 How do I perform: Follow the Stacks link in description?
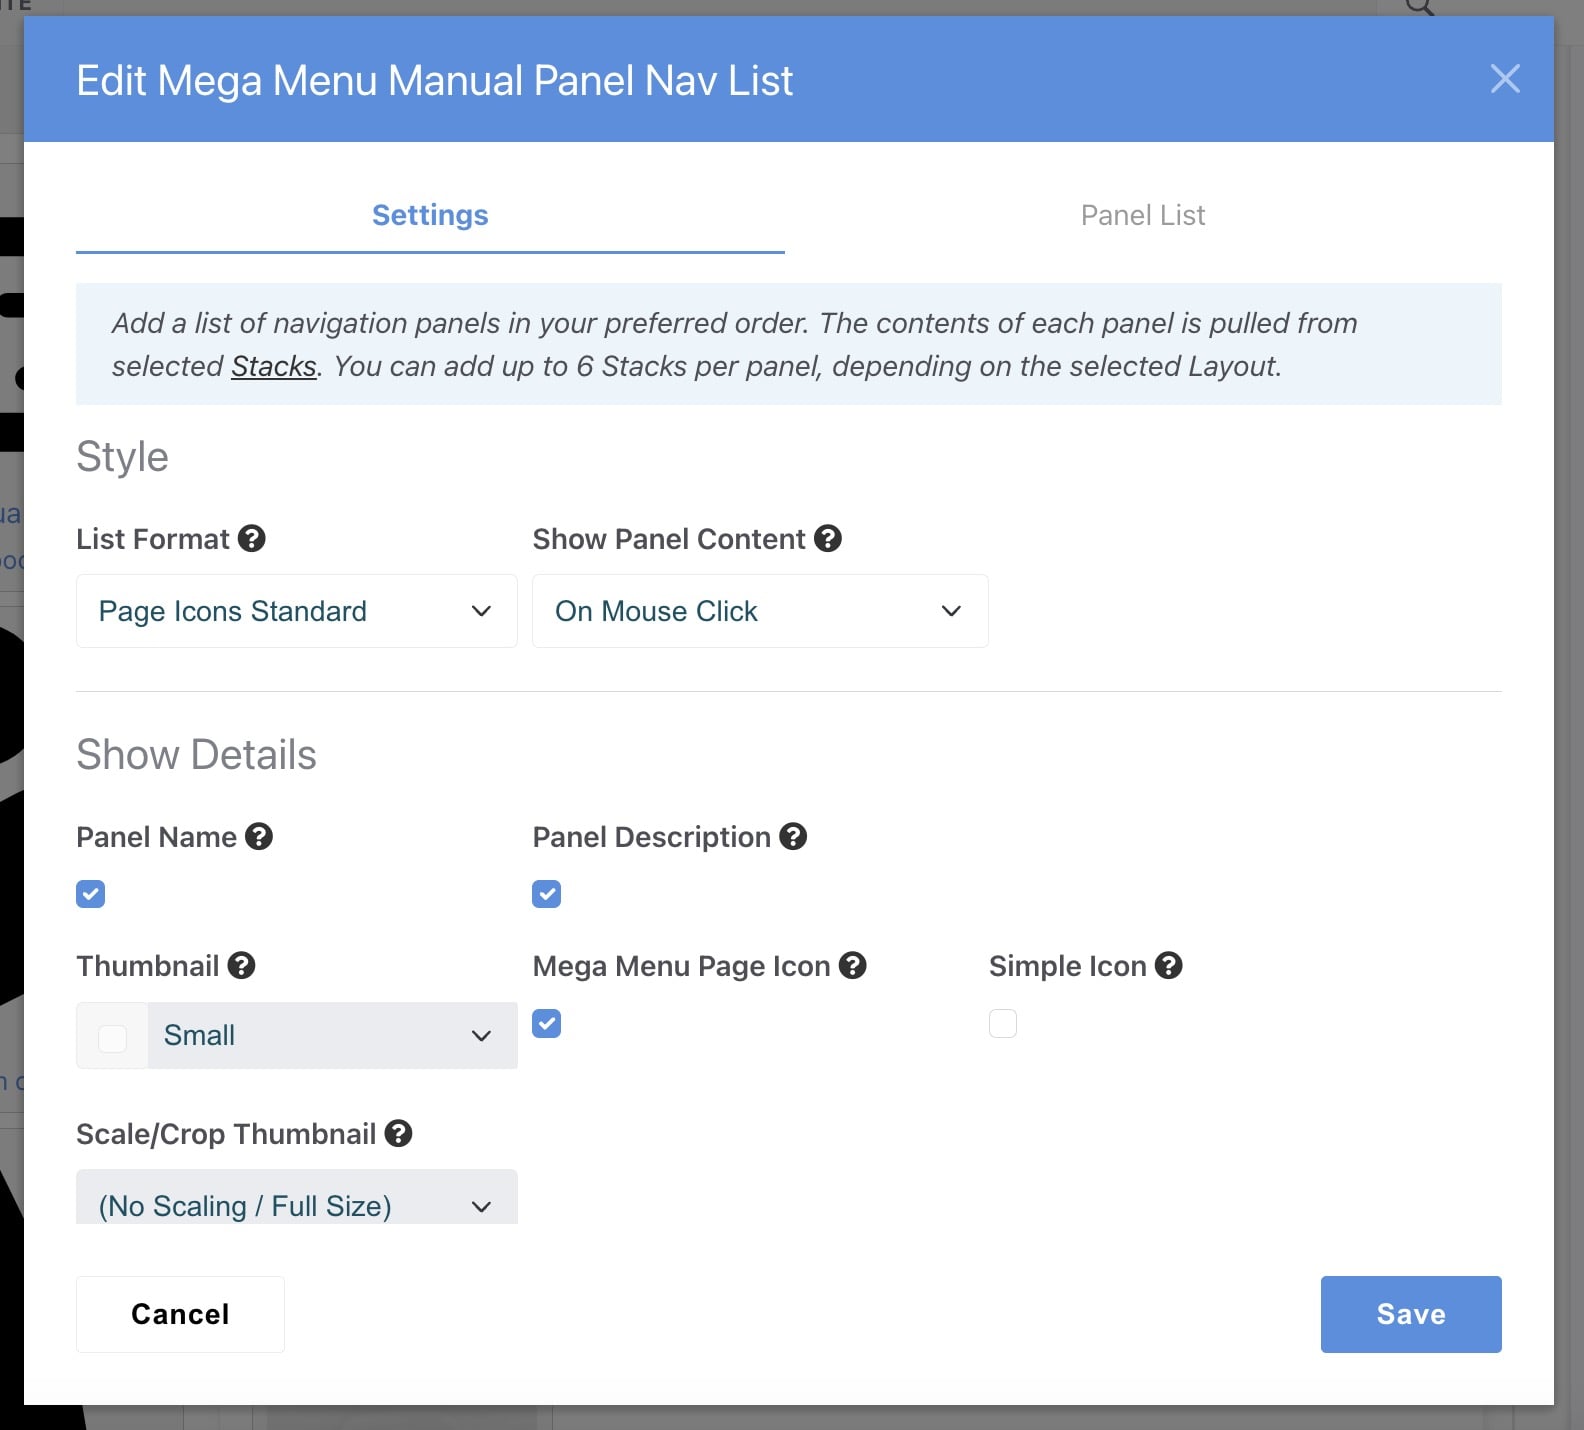click(x=273, y=367)
